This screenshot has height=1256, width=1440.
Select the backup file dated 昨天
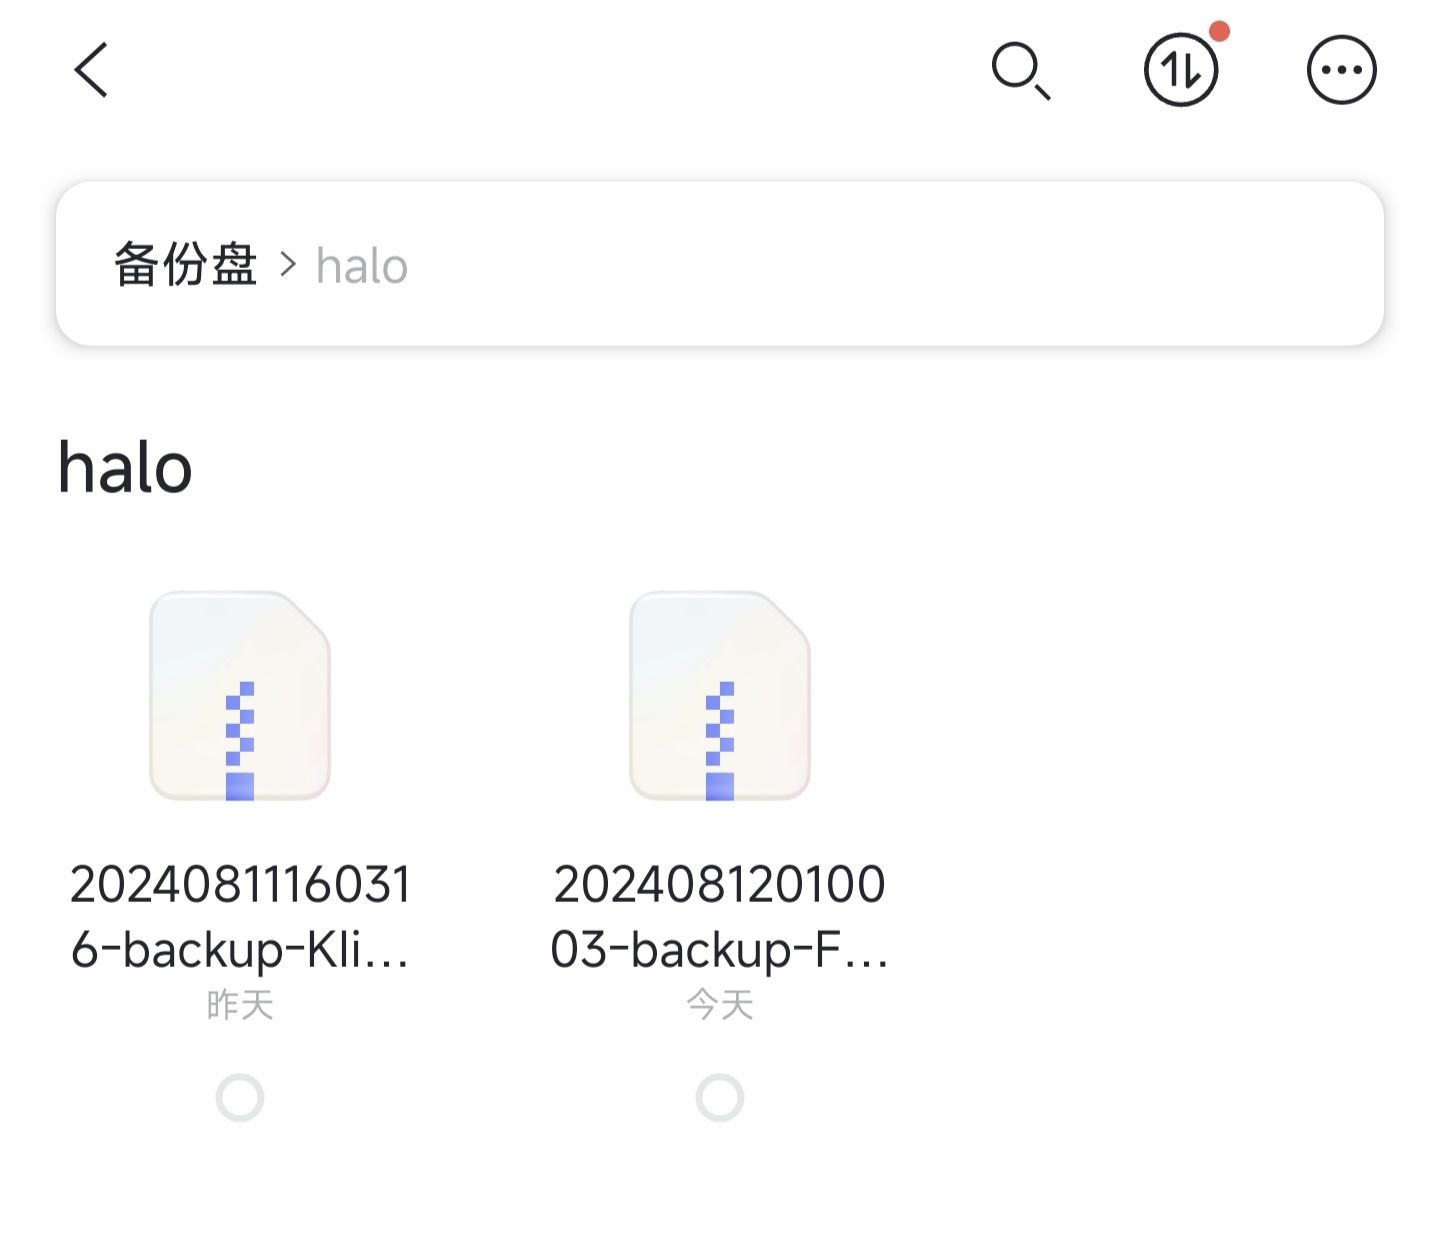[240, 1098]
